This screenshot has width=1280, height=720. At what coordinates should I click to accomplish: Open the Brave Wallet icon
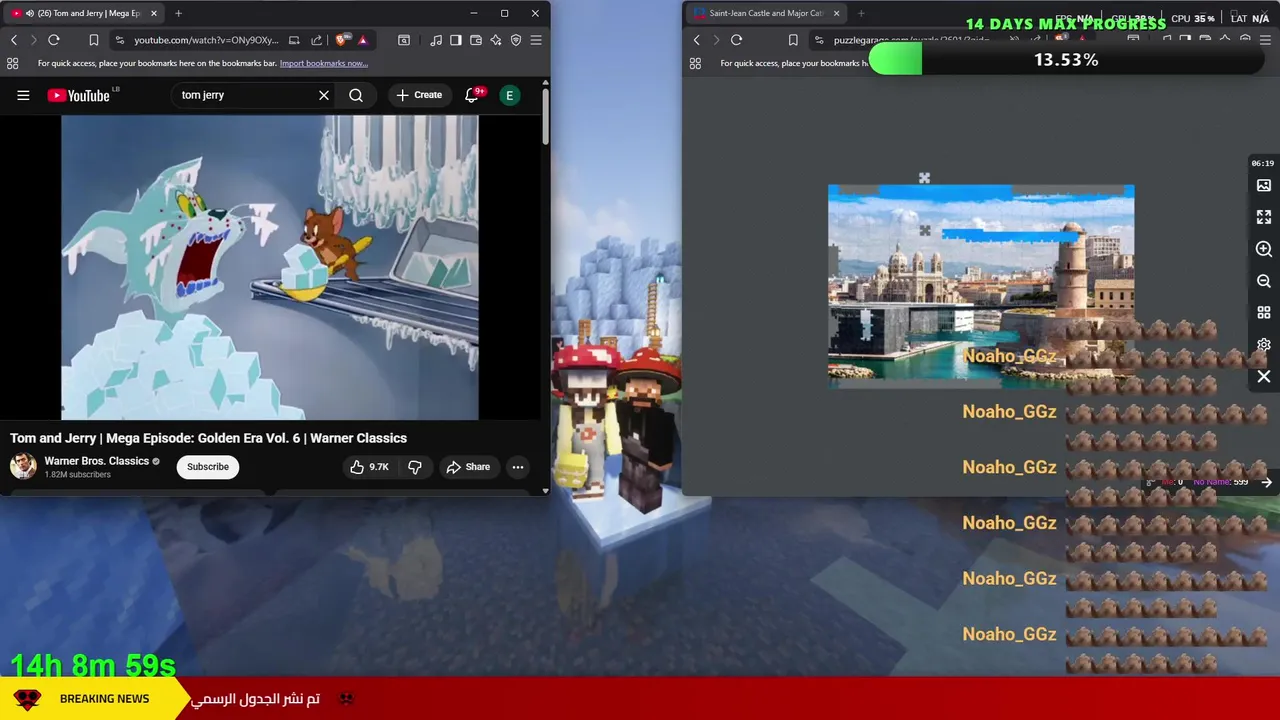click(x=476, y=40)
